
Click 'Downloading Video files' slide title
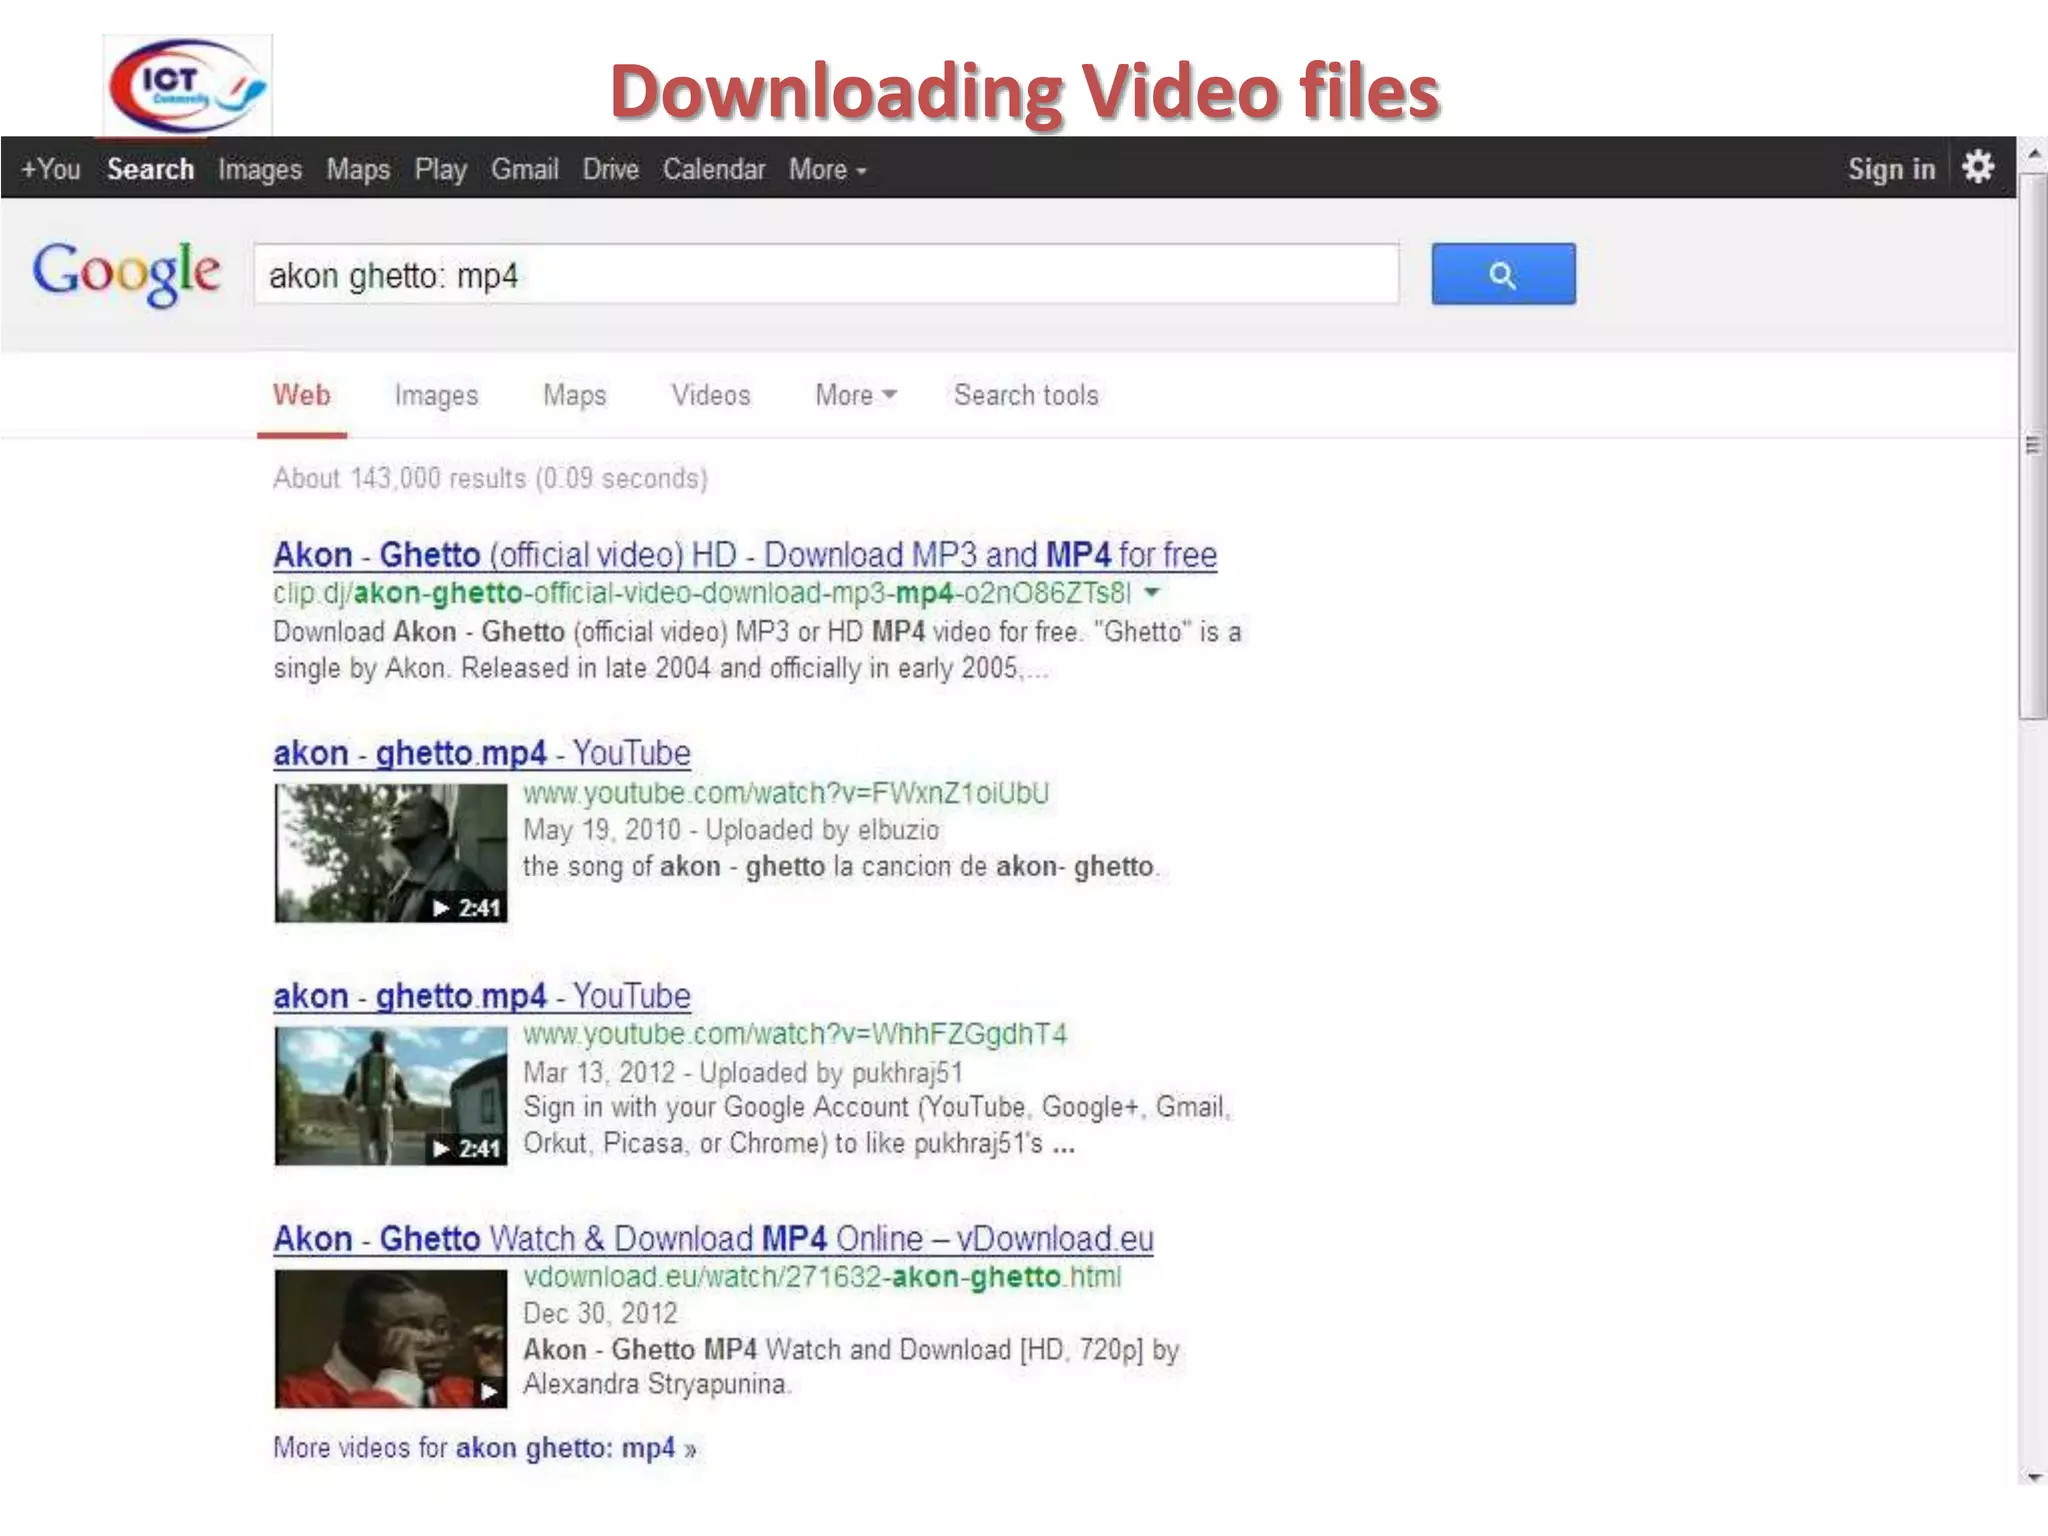click(1025, 91)
